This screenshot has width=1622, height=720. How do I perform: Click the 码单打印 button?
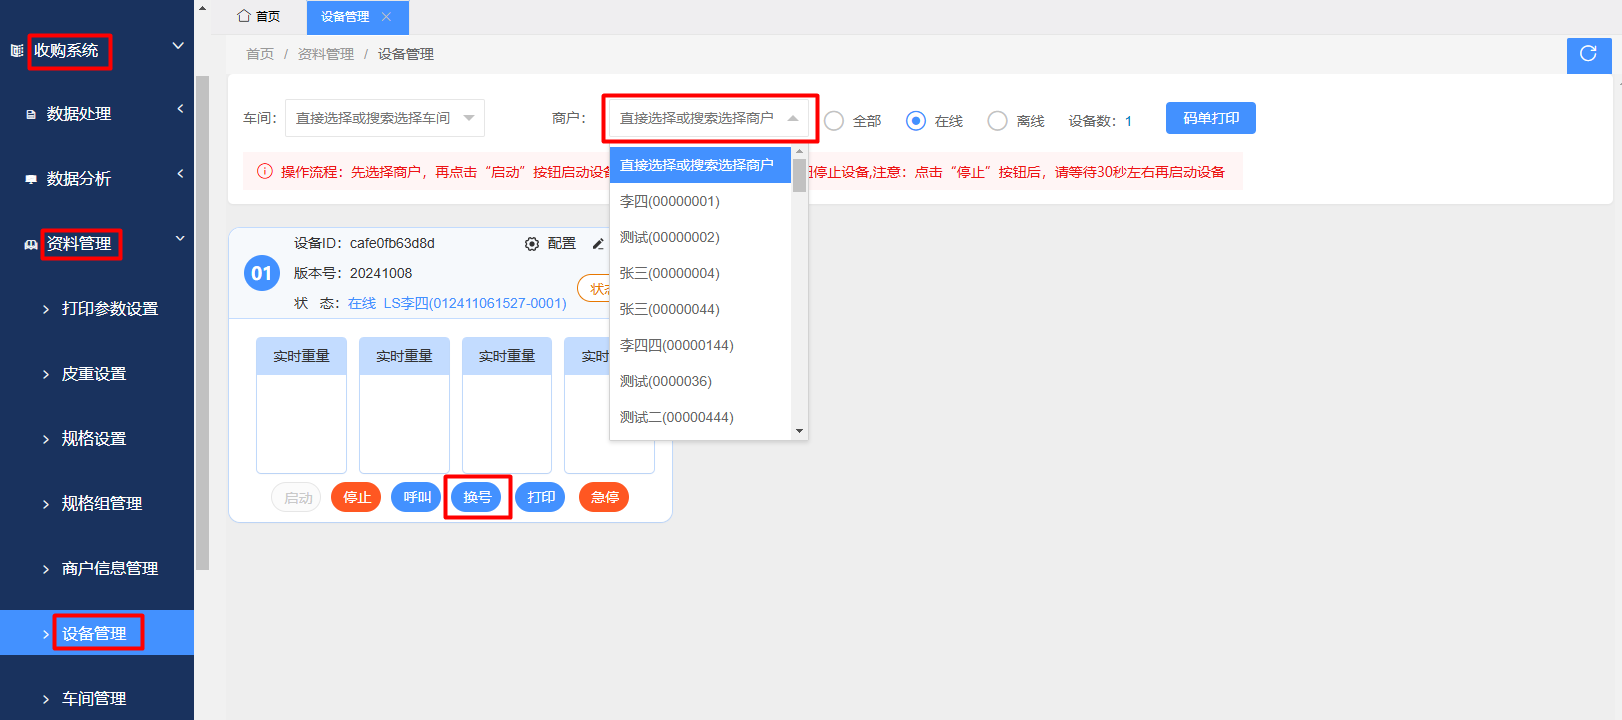(x=1210, y=118)
